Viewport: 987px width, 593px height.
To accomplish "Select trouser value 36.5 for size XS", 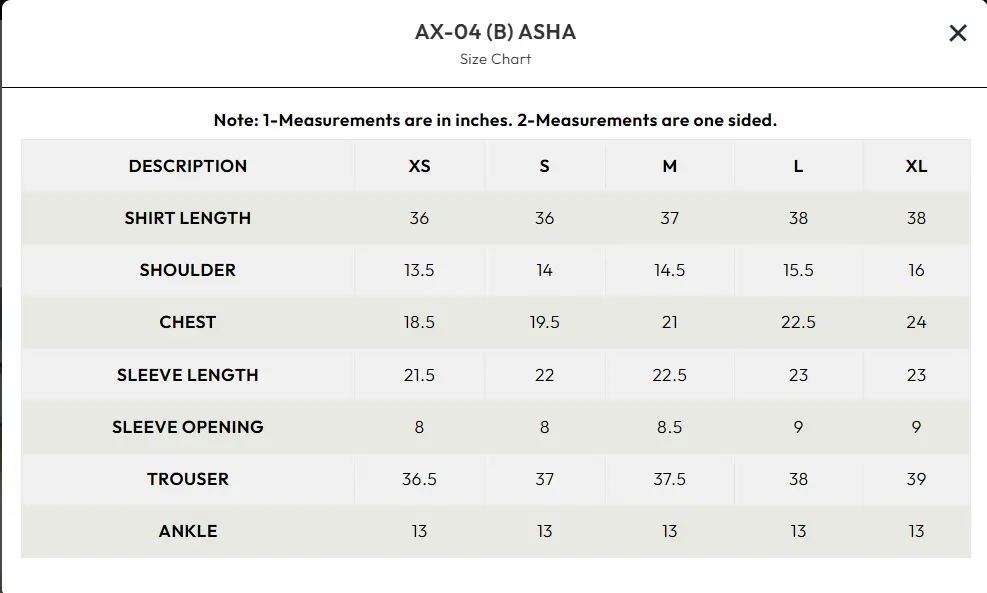I will 420,479.
